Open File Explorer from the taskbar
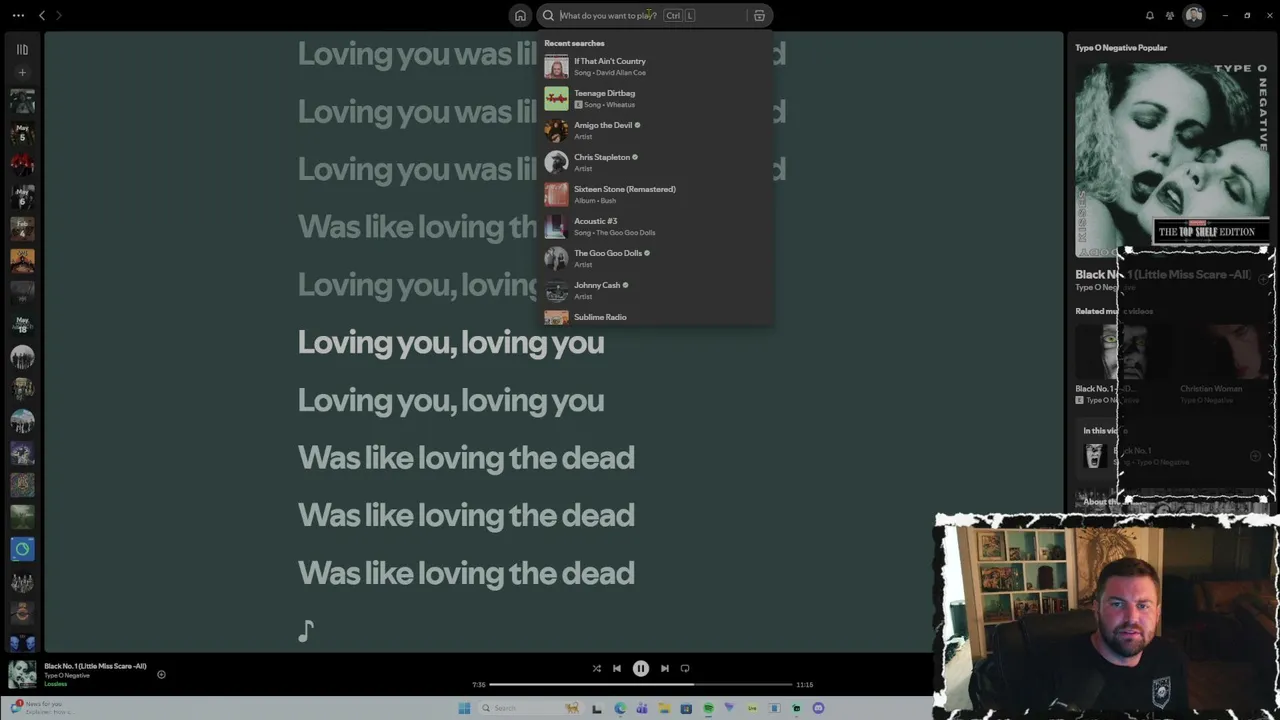Screen dimensions: 1280x720 pyautogui.click(x=664, y=708)
